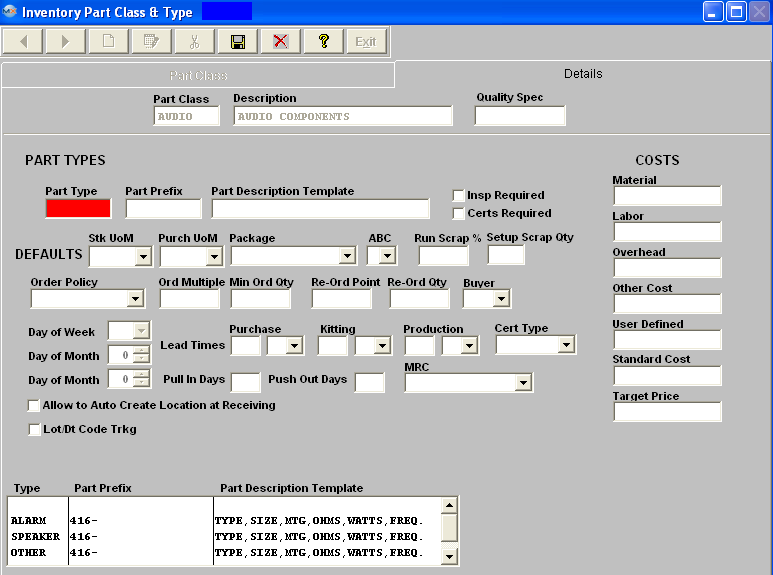Maximize the Inventory Part Class window
773x575 pixels.
click(736, 12)
